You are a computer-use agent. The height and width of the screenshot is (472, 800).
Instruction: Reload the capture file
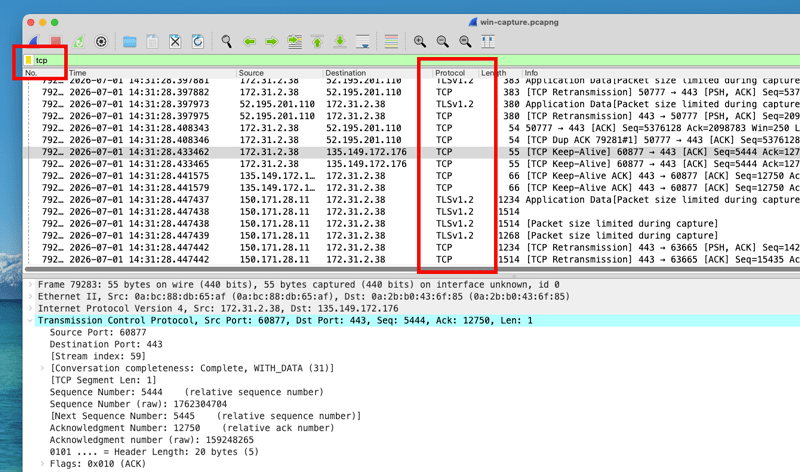(x=197, y=42)
